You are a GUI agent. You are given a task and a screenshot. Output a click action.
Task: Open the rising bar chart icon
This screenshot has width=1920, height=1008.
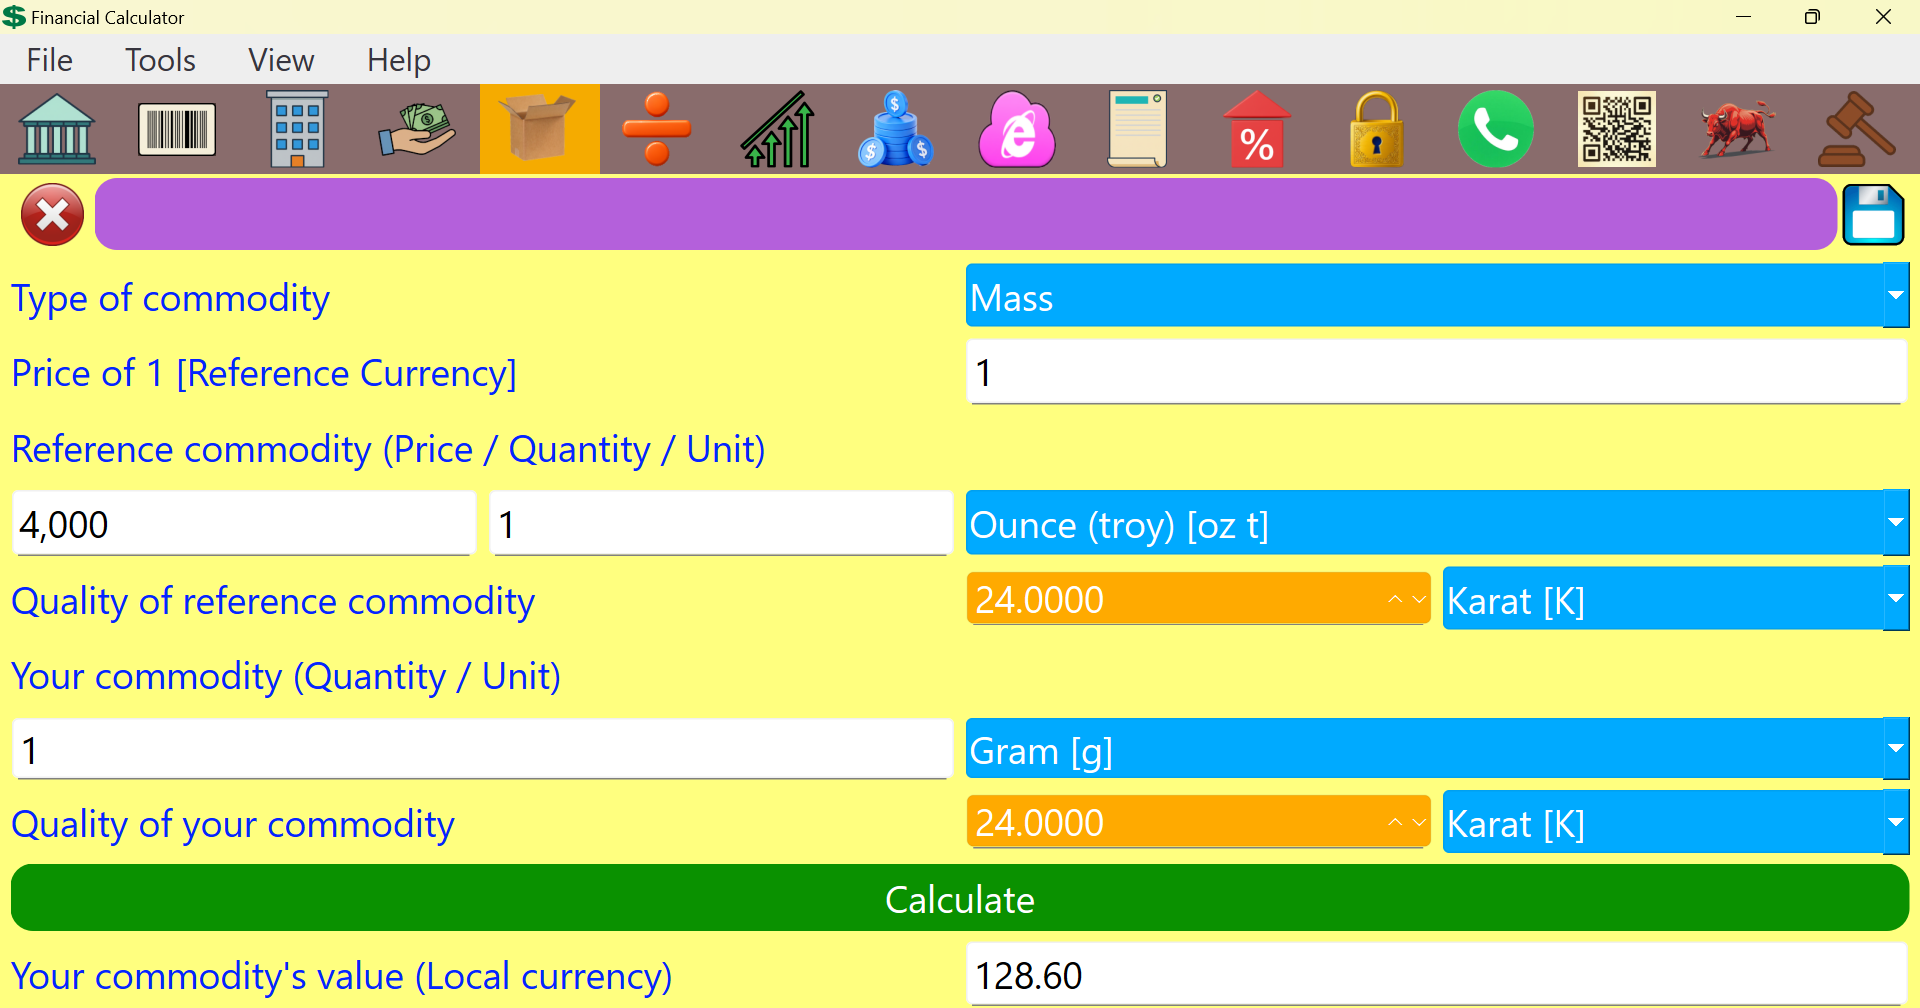pos(777,129)
